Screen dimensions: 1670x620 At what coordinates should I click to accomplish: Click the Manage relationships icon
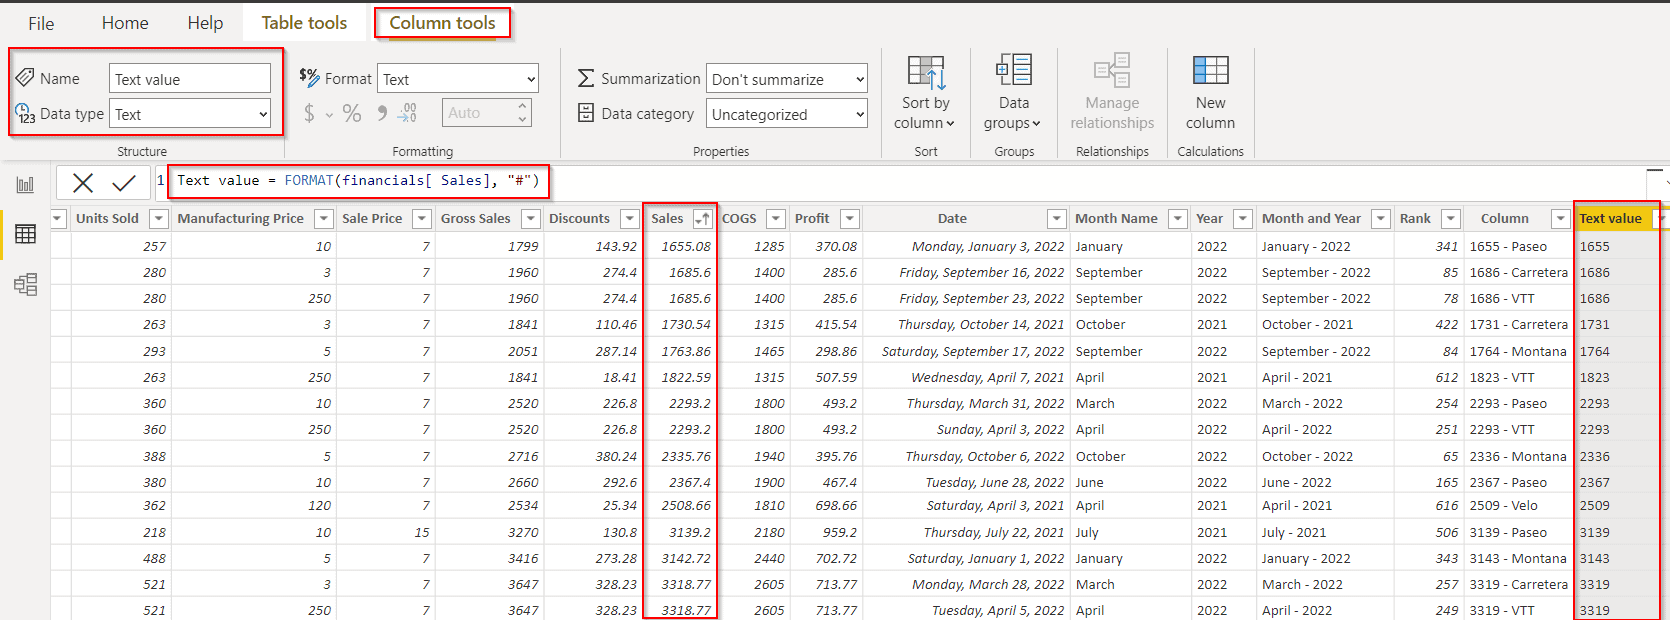click(x=1112, y=70)
